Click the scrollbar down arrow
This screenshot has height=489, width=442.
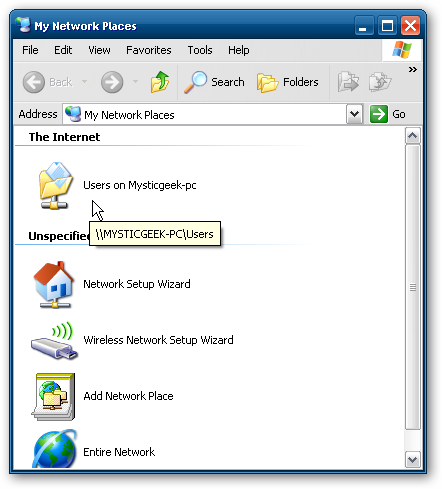[413, 460]
